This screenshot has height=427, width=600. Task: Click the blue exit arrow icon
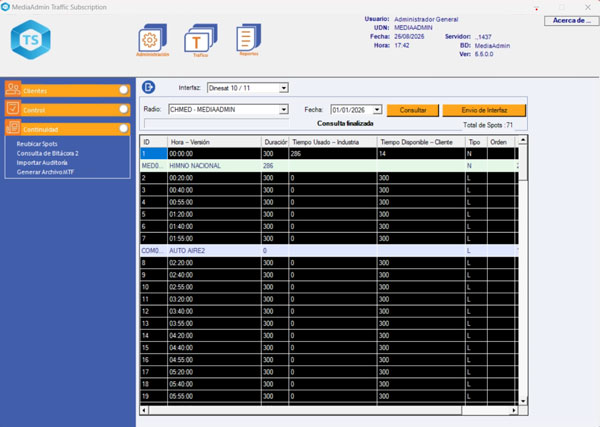[149, 88]
